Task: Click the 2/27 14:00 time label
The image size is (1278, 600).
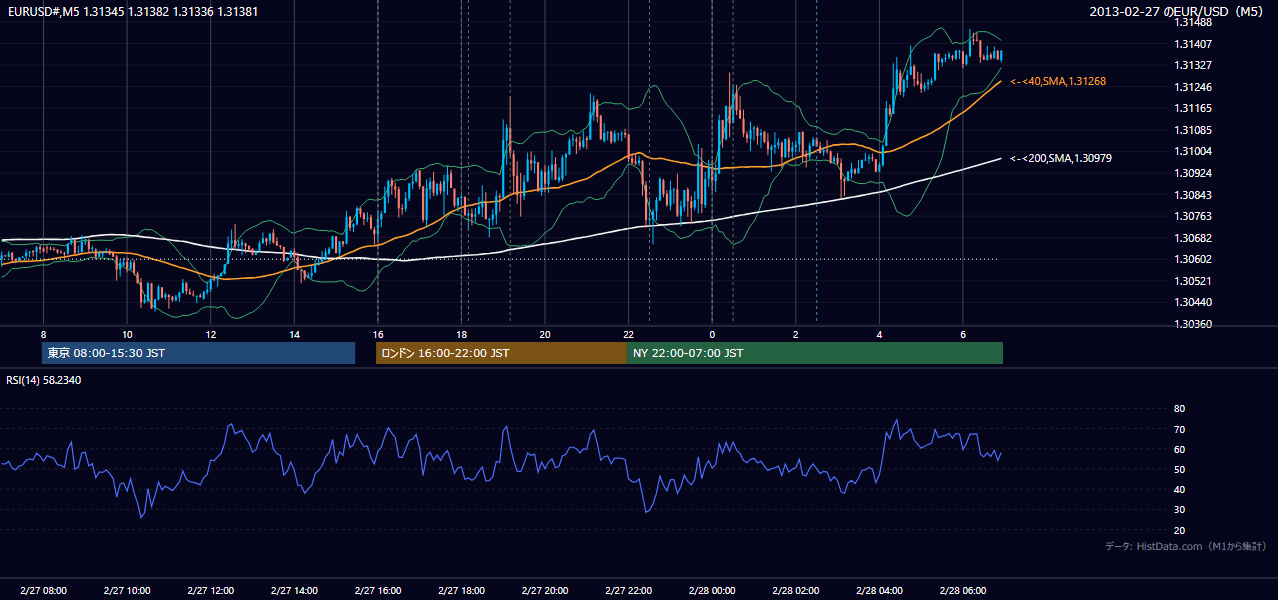Action: point(294,591)
